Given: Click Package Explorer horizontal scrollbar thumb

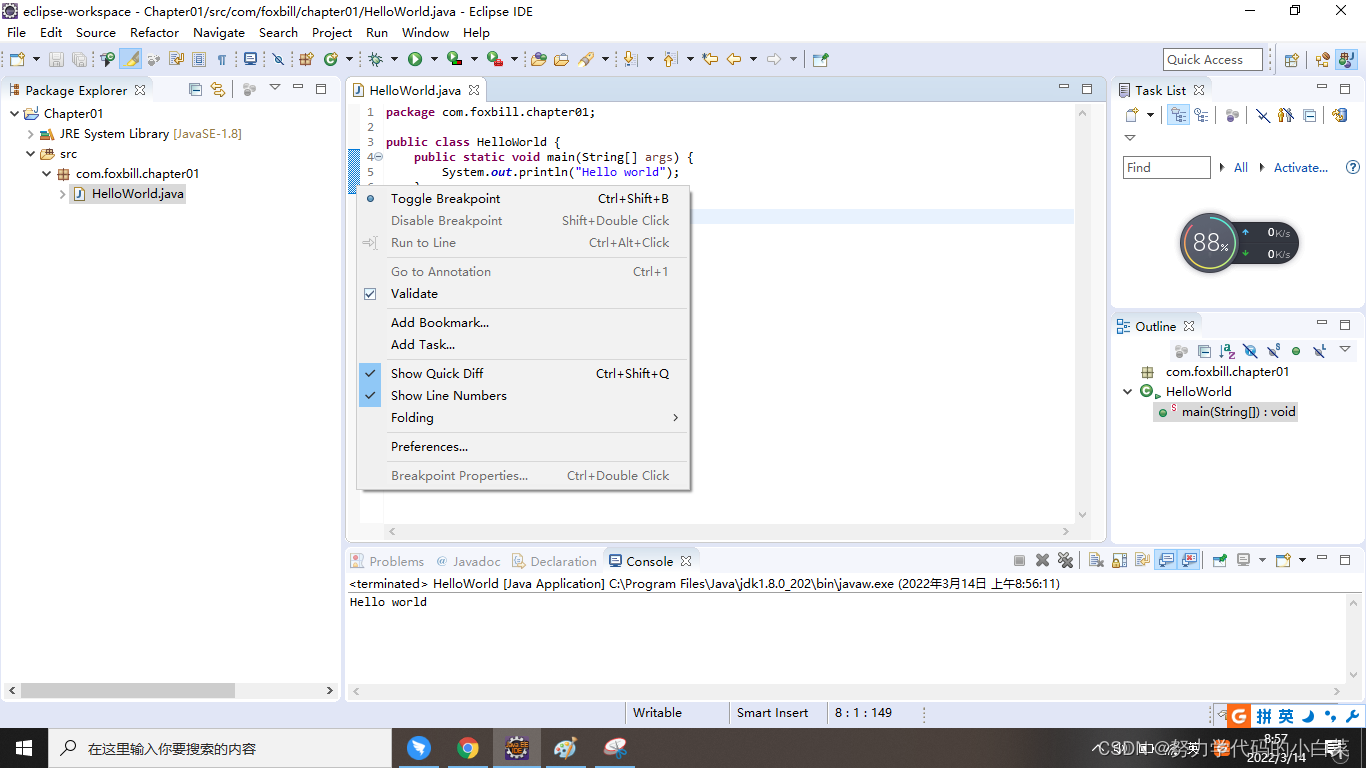Looking at the screenshot, I should [127, 691].
